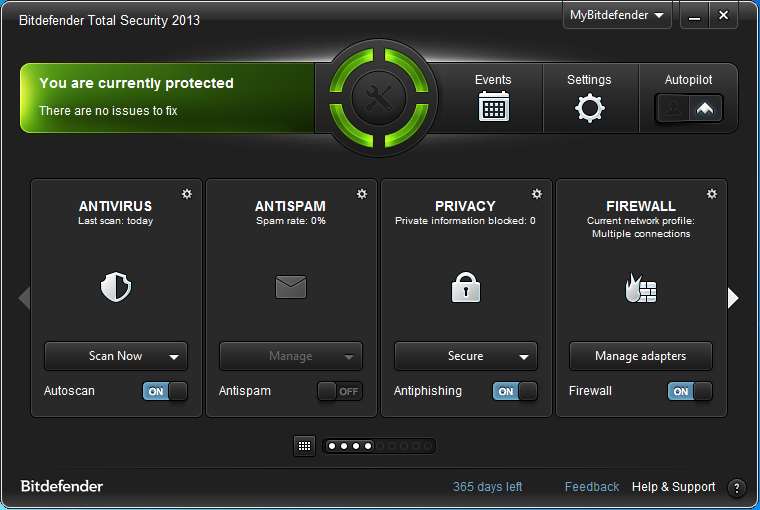Image resolution: width=760 pixels, height=510 pixels.
Task: Go to next modules with right arrow
Action: pos(733,298)
